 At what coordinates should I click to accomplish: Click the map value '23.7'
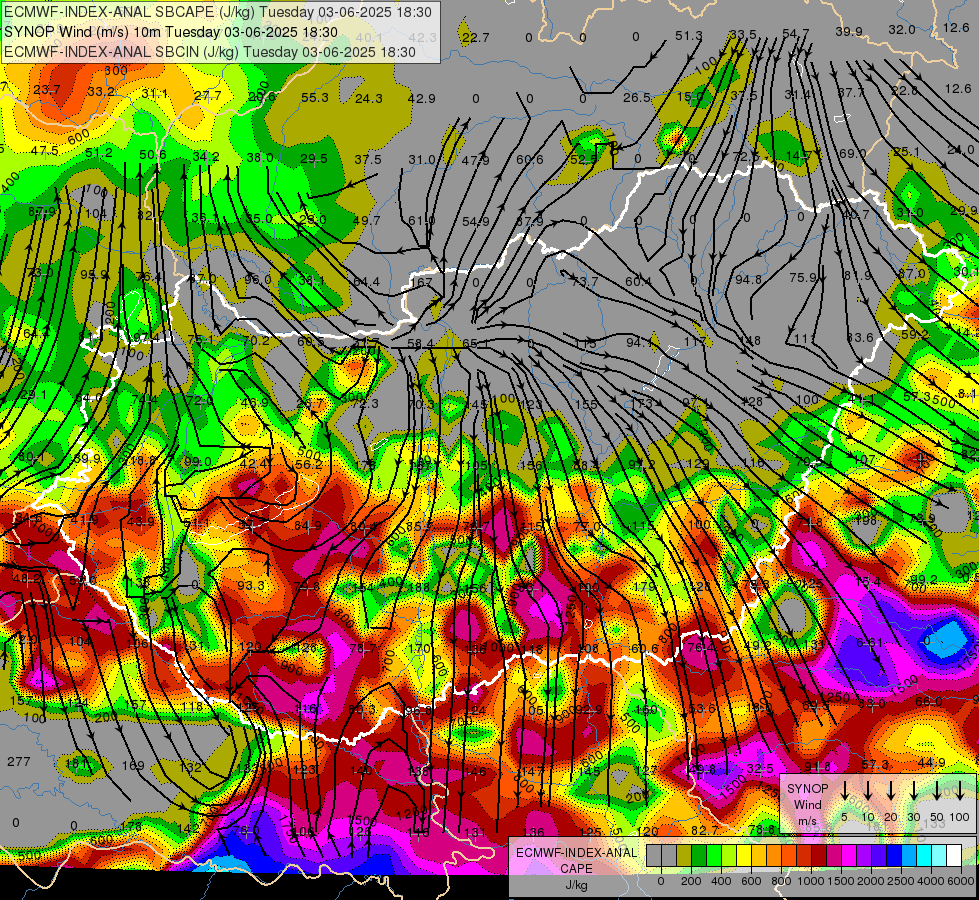pos(47,89)
